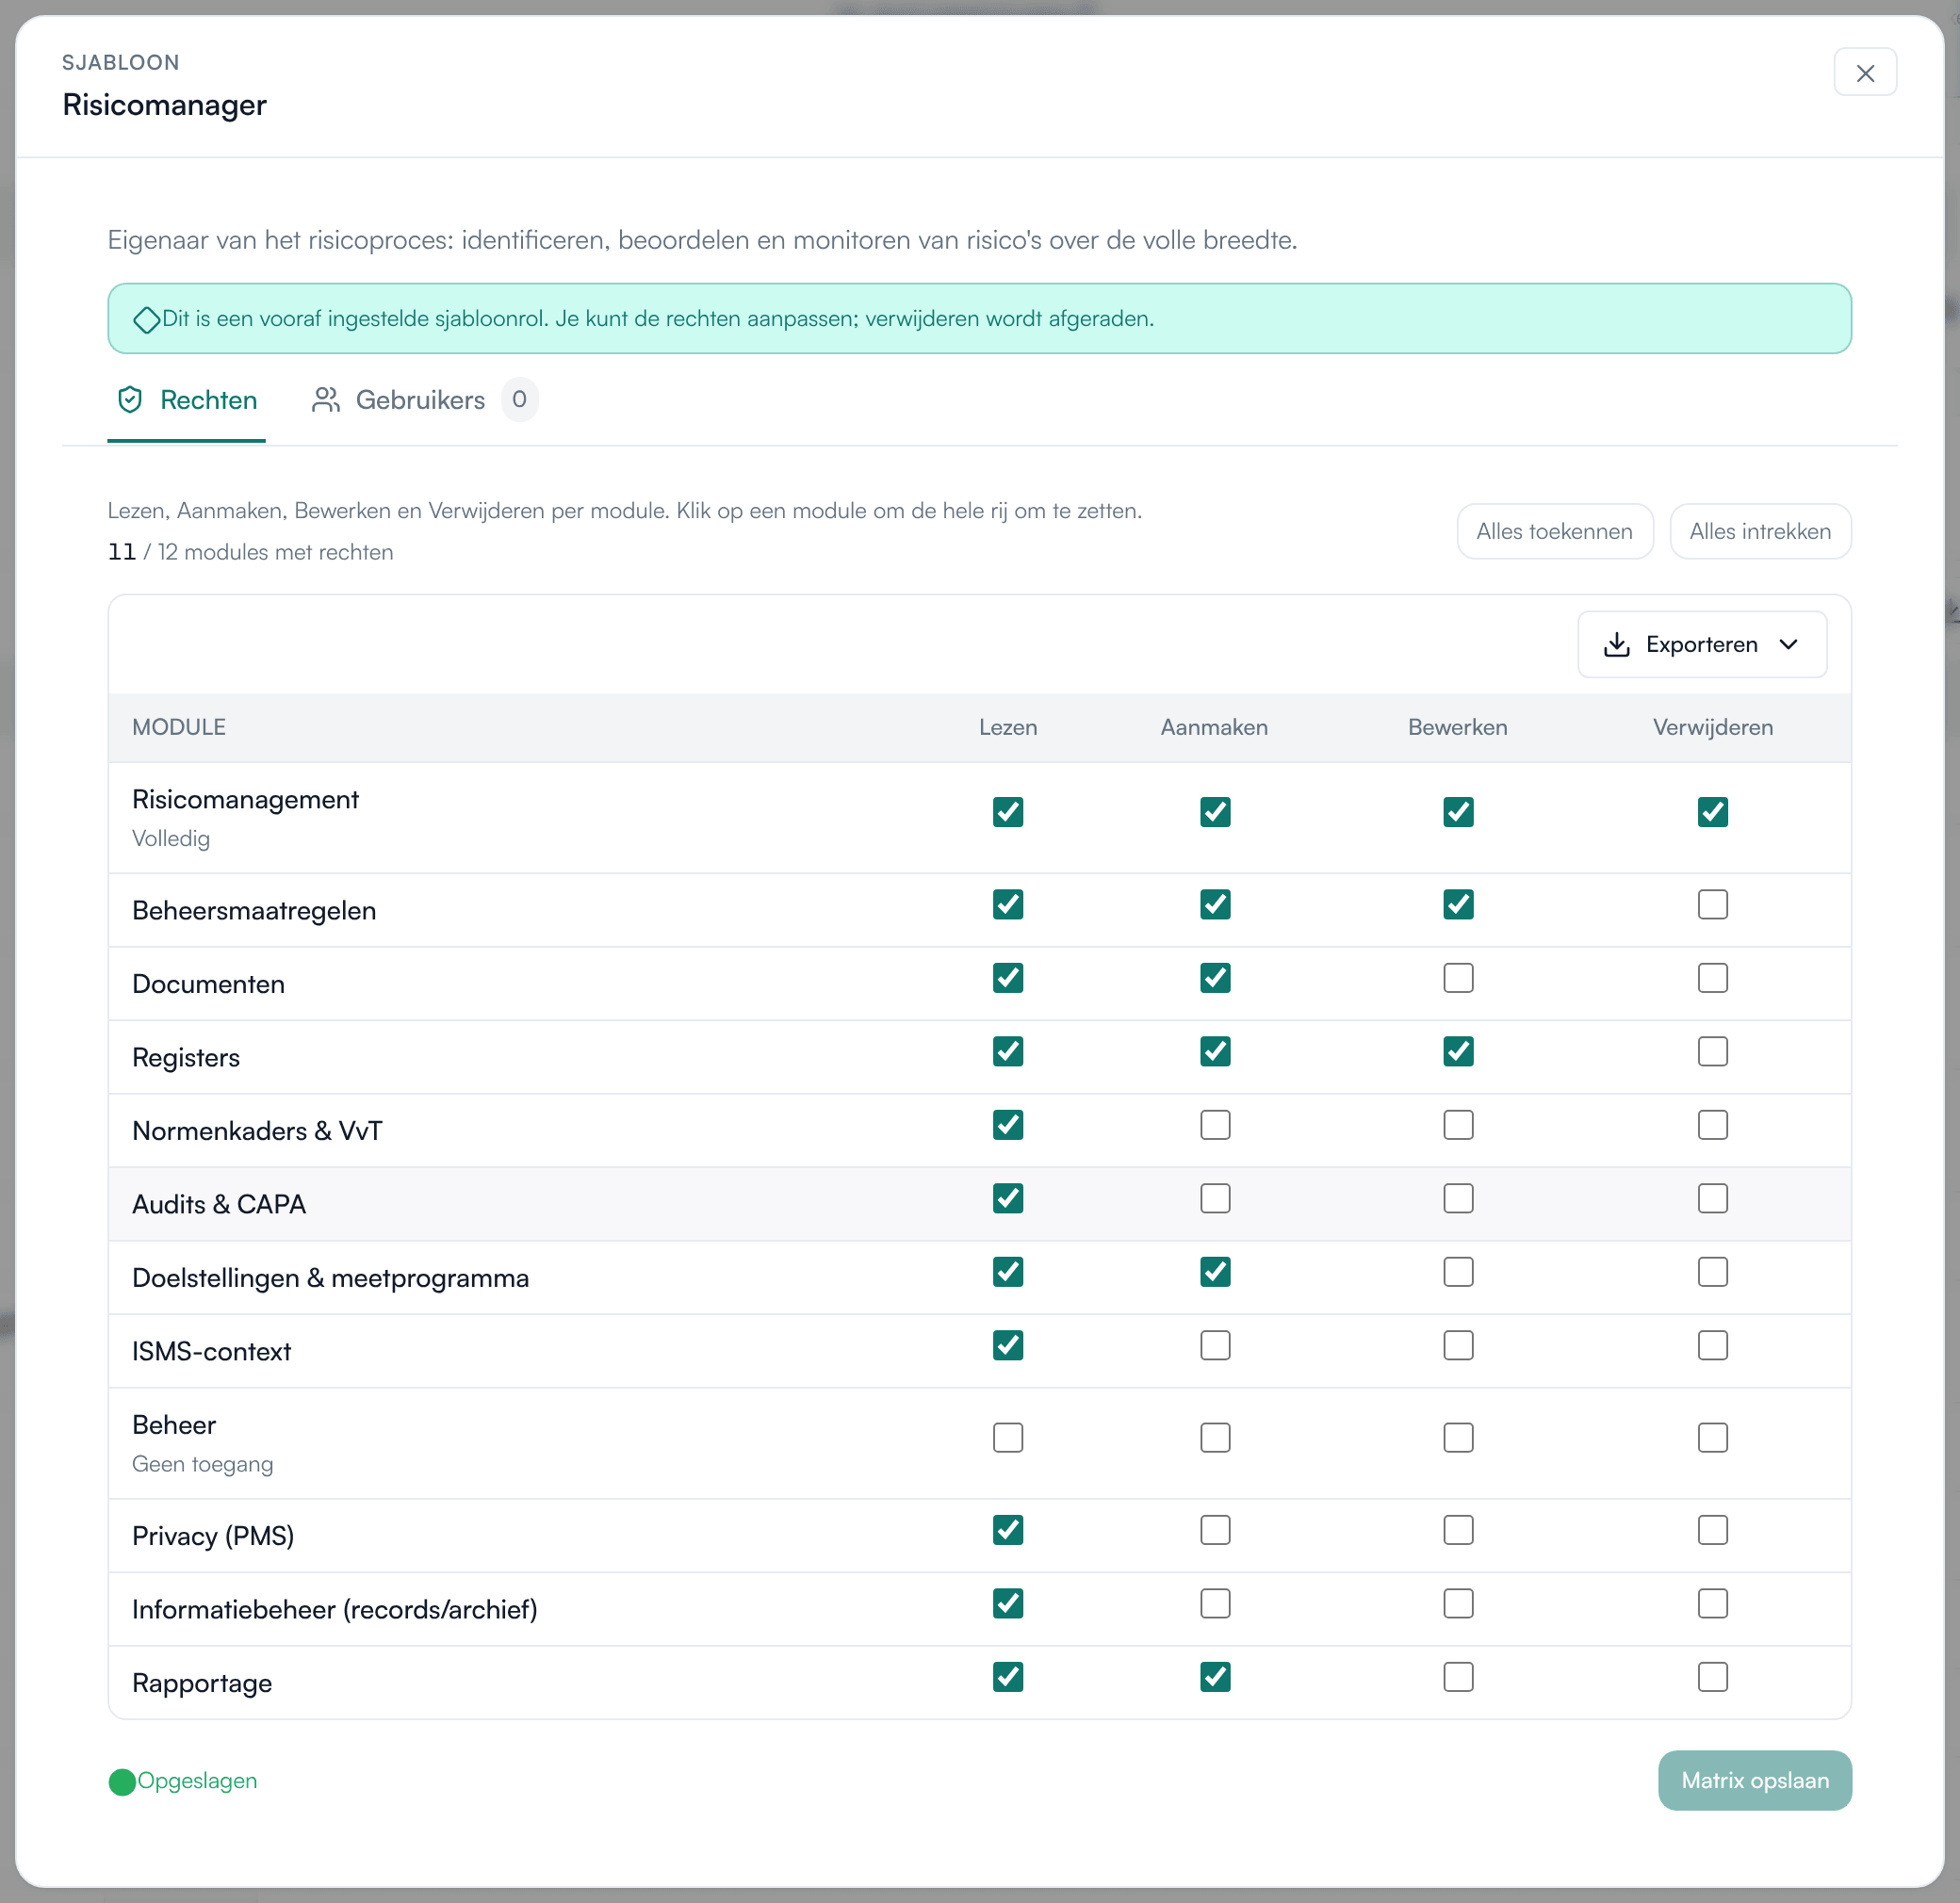
Task: Expand the Exporteren dropdown chevron
Action: (1788, 645)
